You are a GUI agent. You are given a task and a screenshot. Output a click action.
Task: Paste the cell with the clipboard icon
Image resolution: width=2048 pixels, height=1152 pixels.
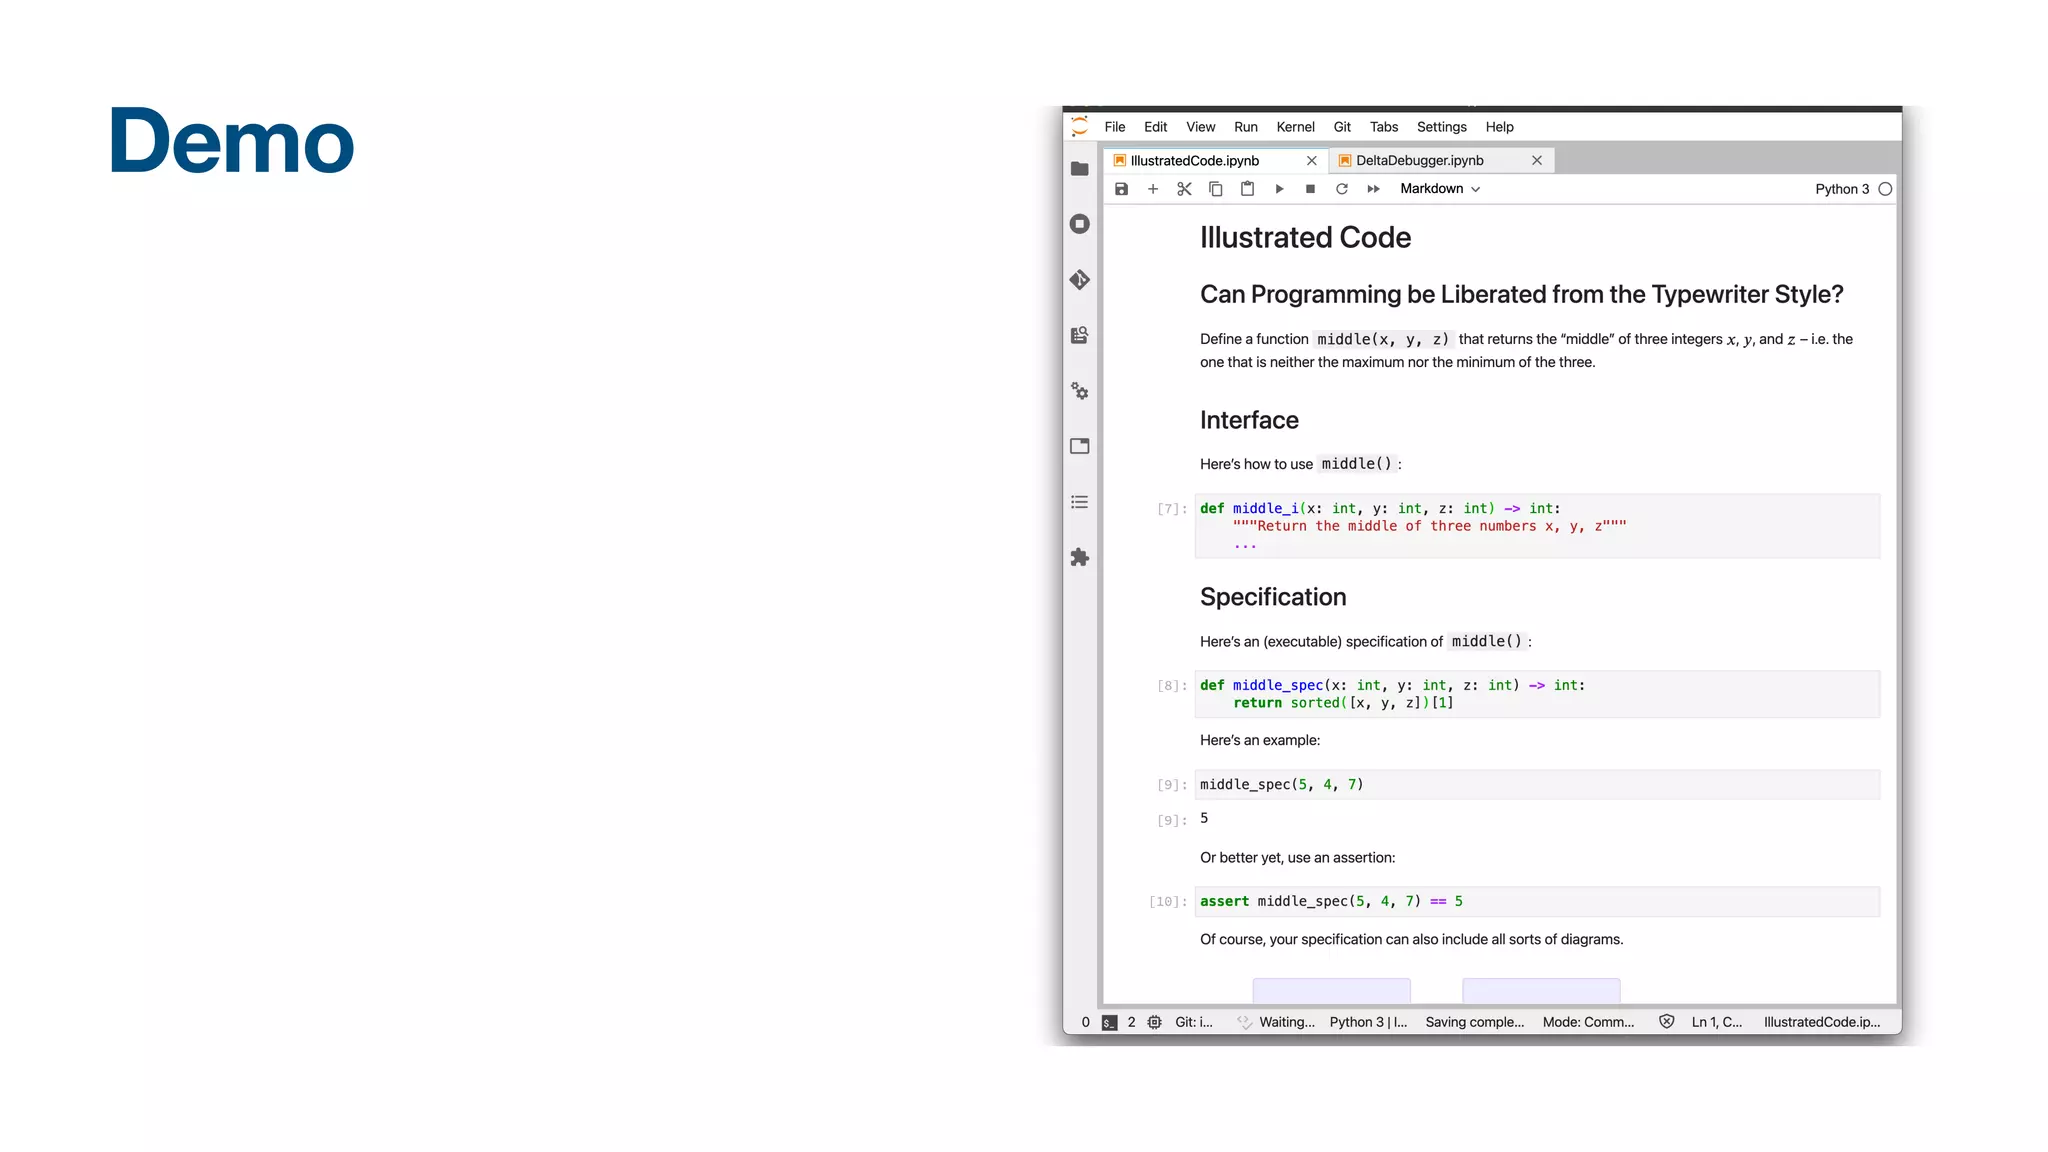click(x=1247, y=189)
